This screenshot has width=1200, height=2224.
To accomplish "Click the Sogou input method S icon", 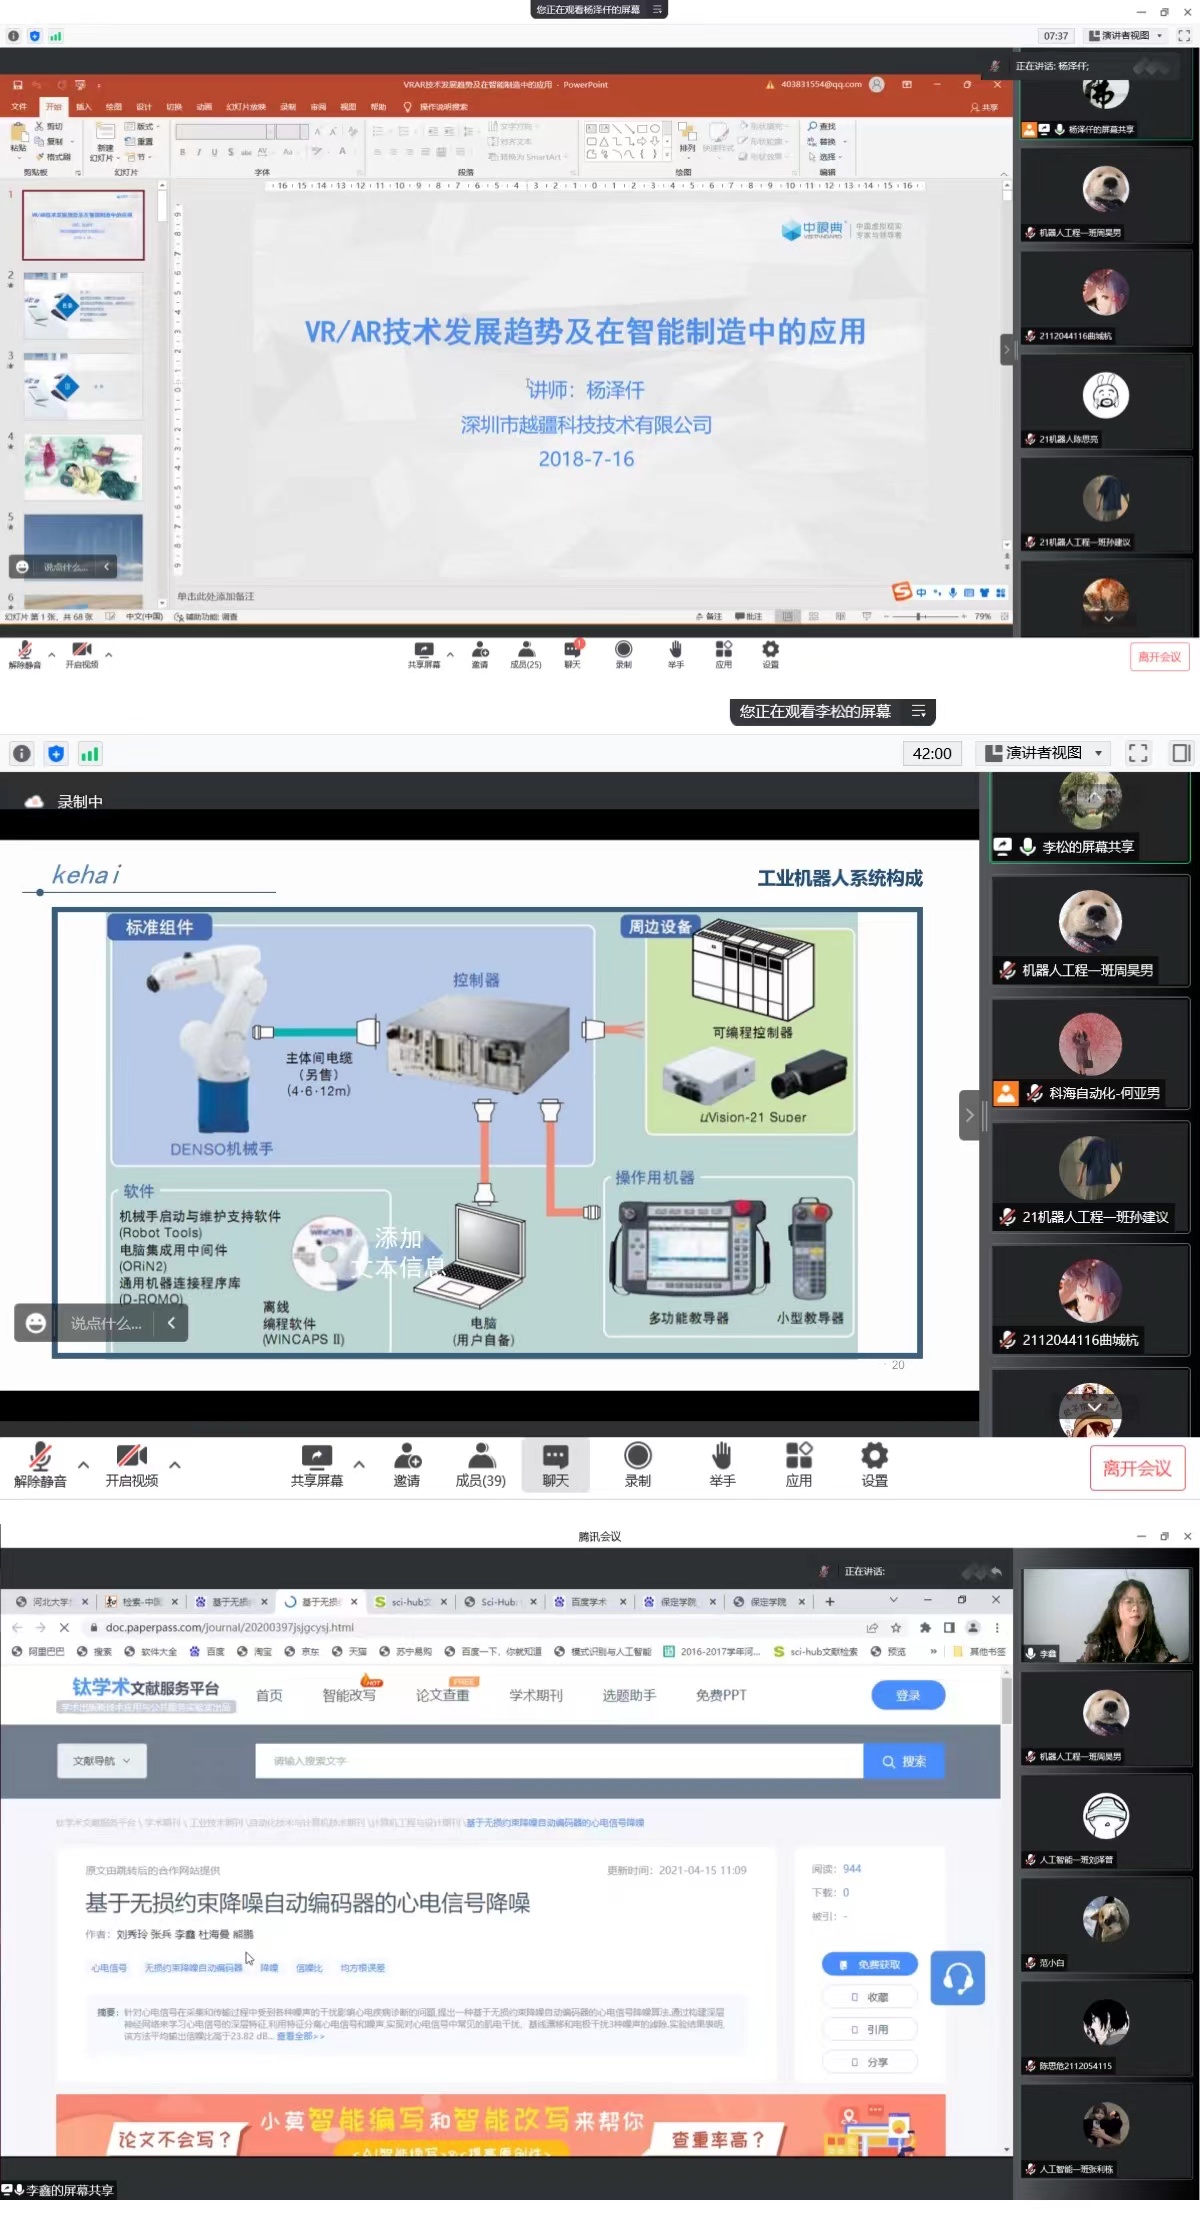I will click(902, 592).
